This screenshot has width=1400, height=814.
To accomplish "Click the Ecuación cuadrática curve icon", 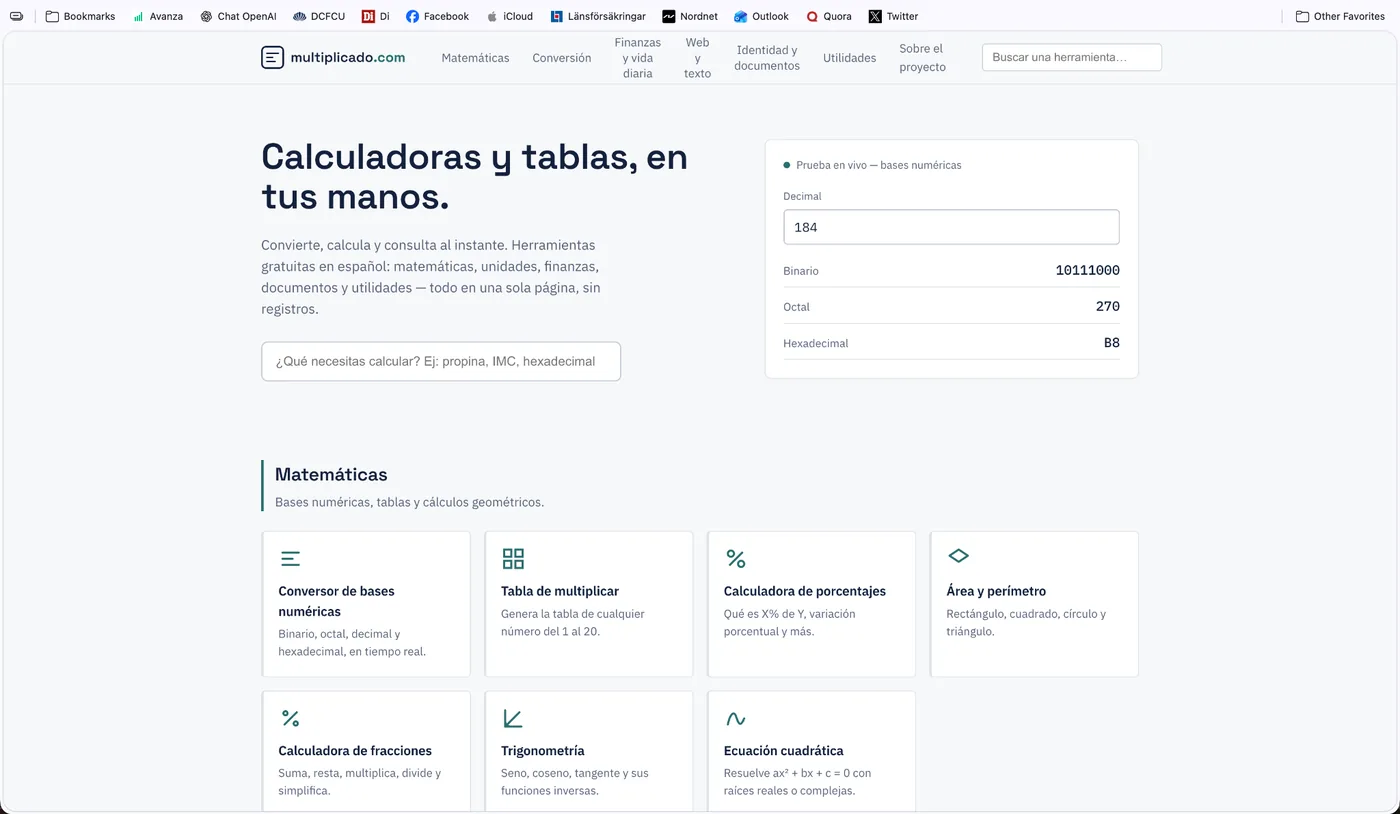I will coord(736,718).
